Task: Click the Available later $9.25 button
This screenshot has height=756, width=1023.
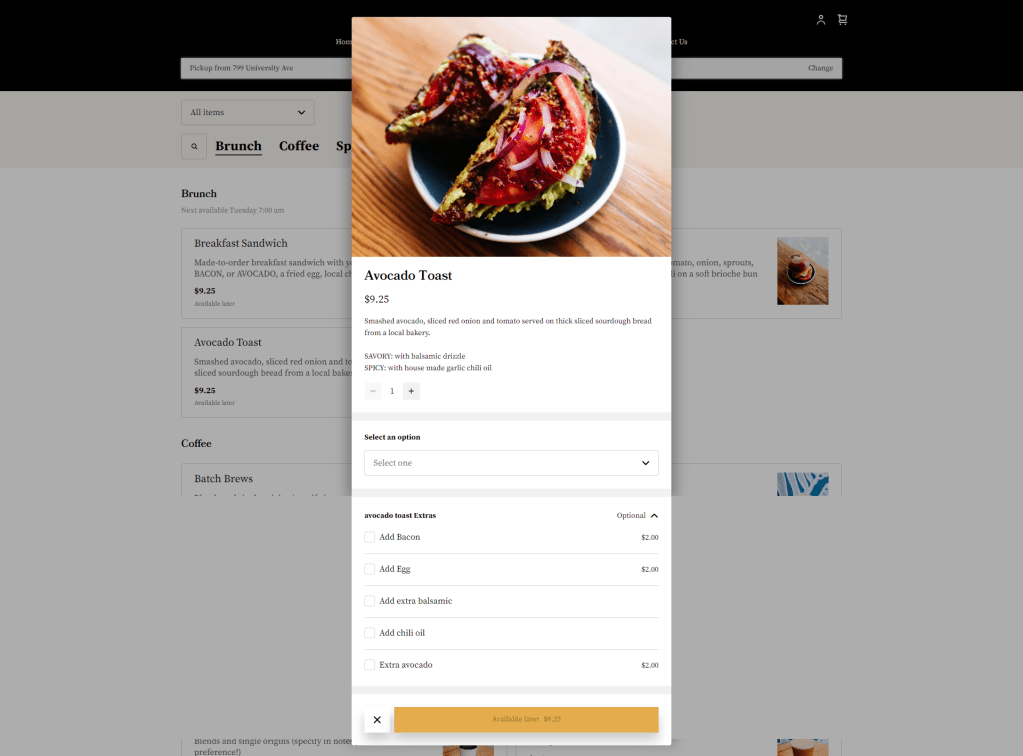Action: (x=526, y=719)
